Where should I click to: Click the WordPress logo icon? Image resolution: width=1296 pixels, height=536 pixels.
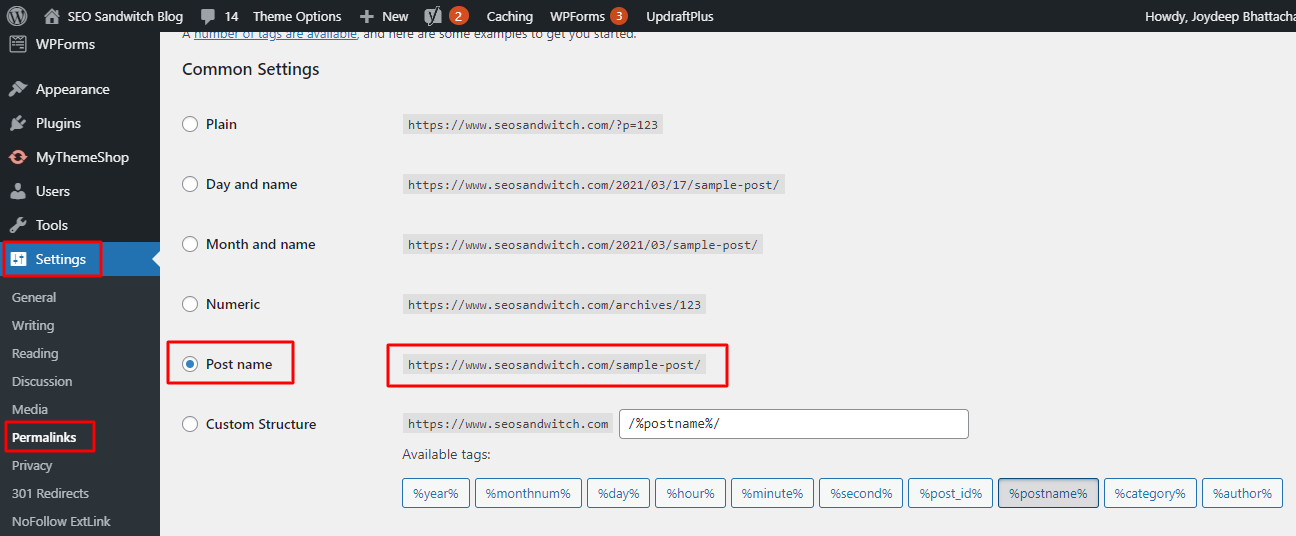19,16
